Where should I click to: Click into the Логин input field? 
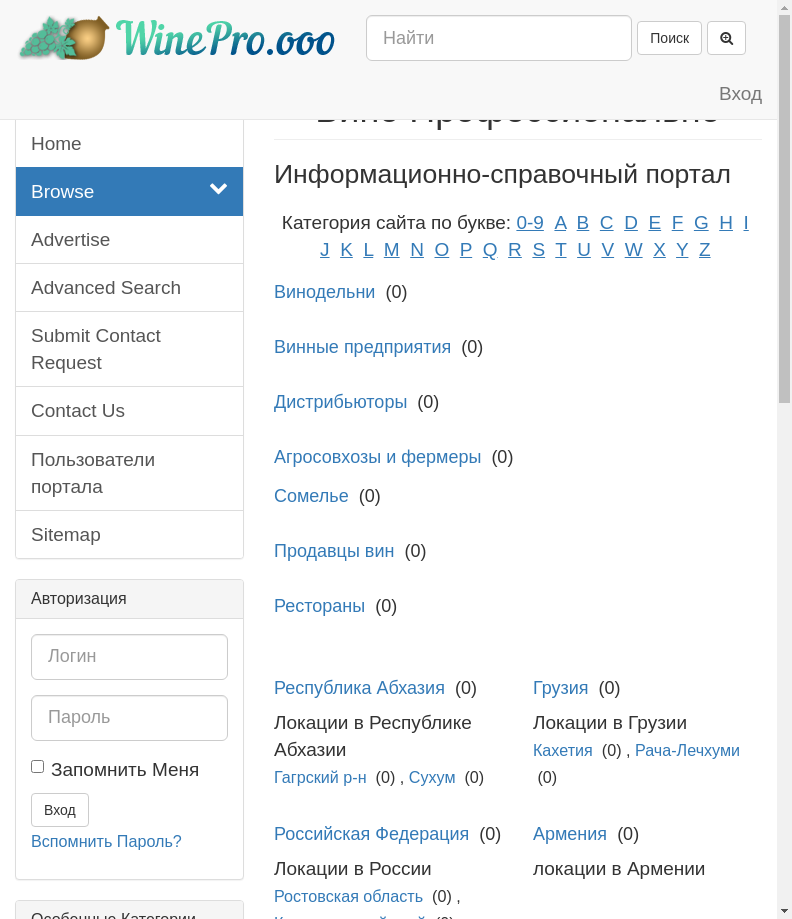(129, 657)
